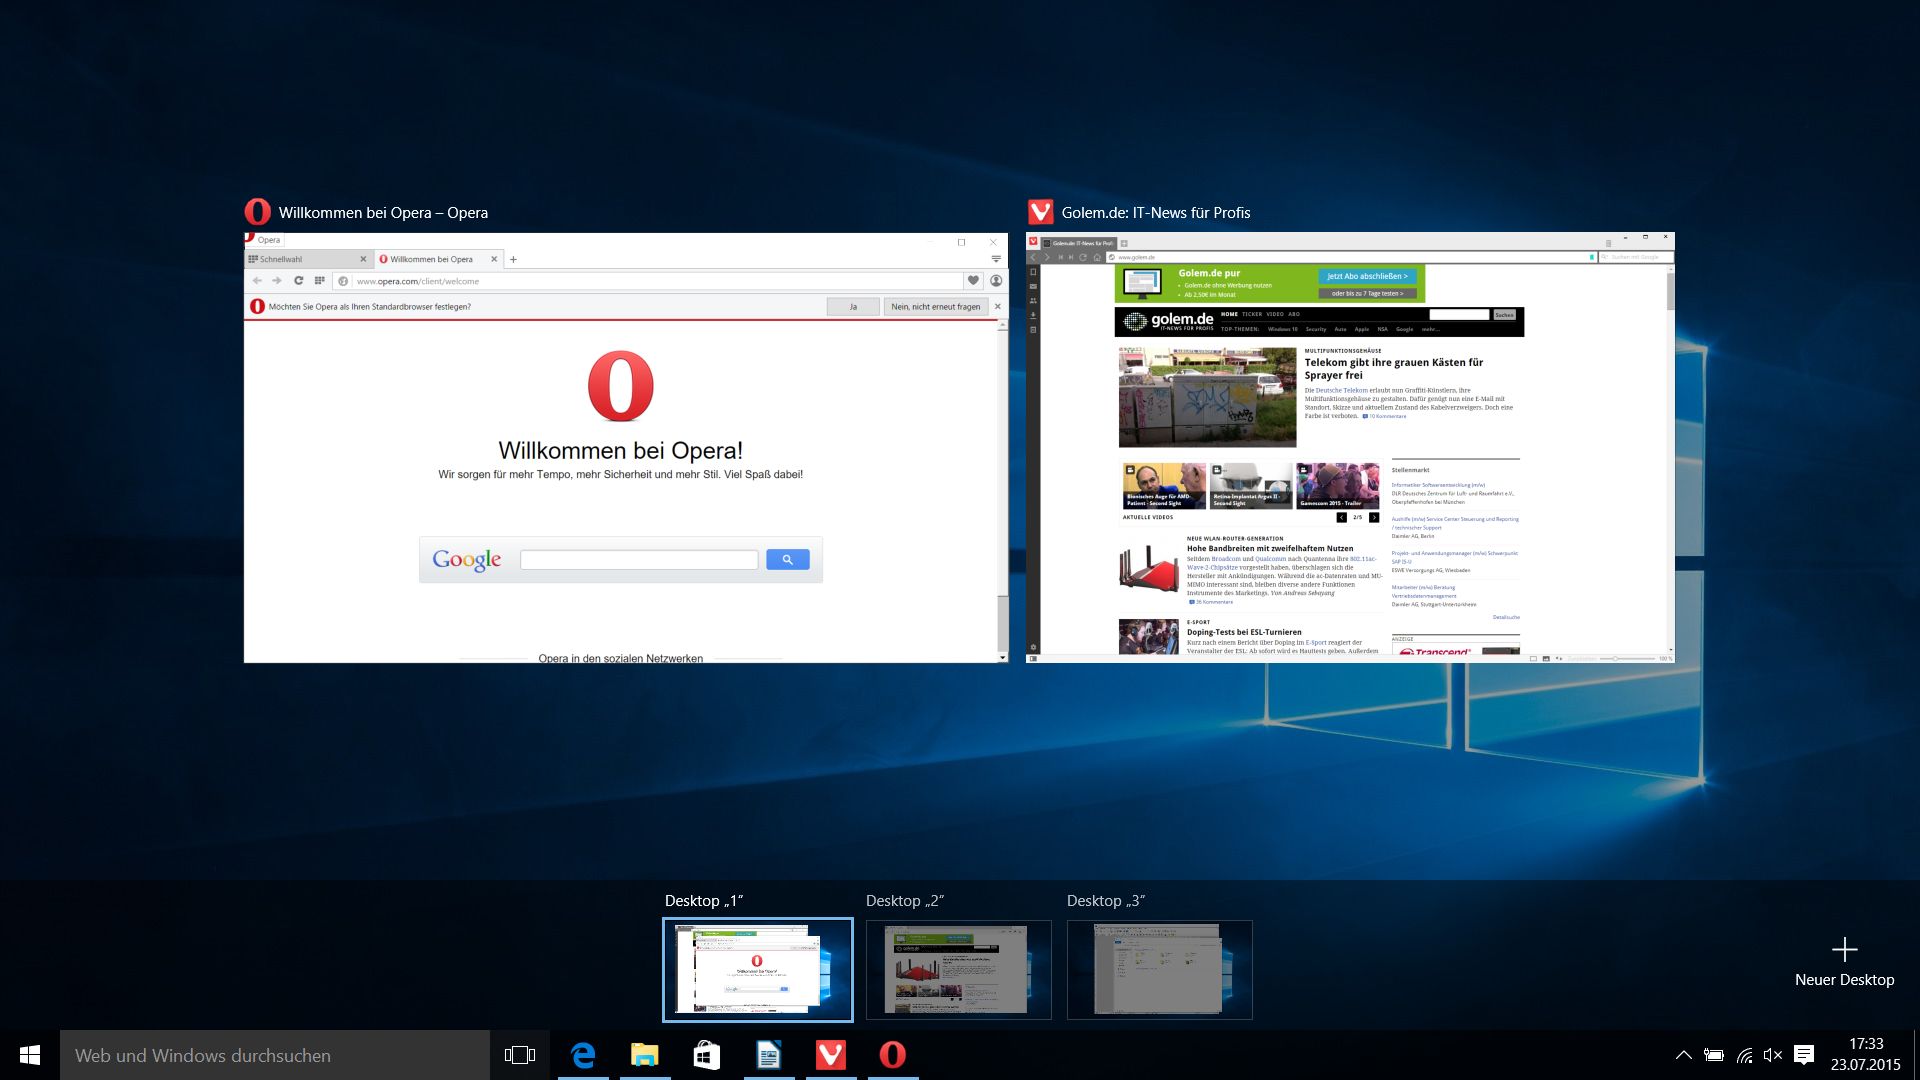Open the document app icon on taskbar

pos(769,1055)
